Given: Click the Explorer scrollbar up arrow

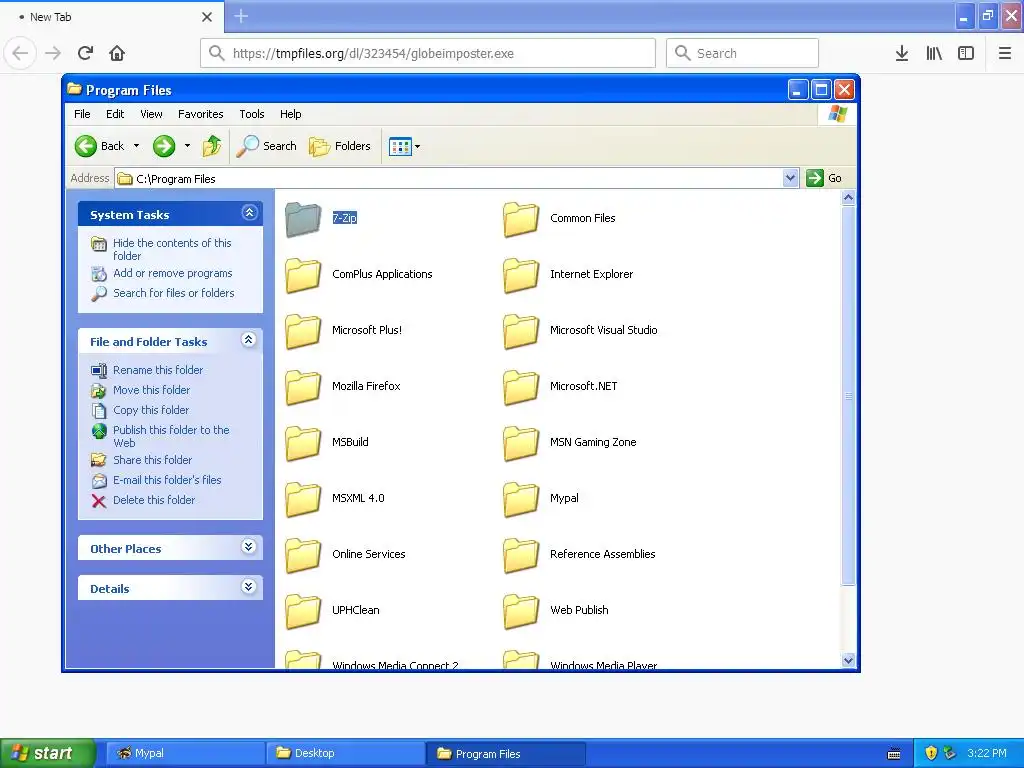Looking at the screenshot, I should [848, 197].
